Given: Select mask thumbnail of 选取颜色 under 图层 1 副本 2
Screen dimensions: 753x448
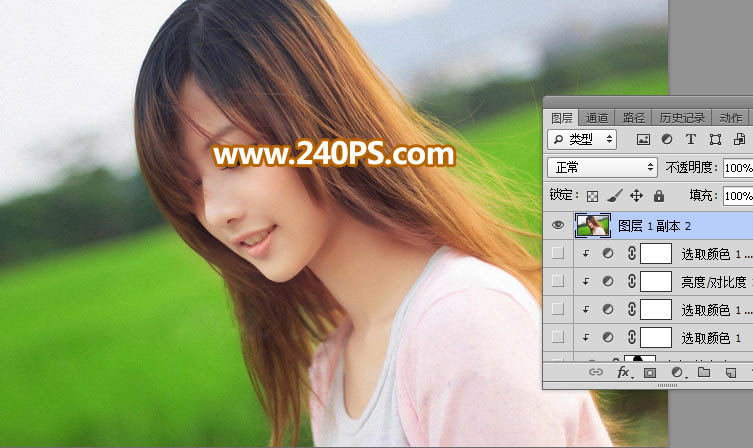Looking at the screenshot, I should [656, 254].
